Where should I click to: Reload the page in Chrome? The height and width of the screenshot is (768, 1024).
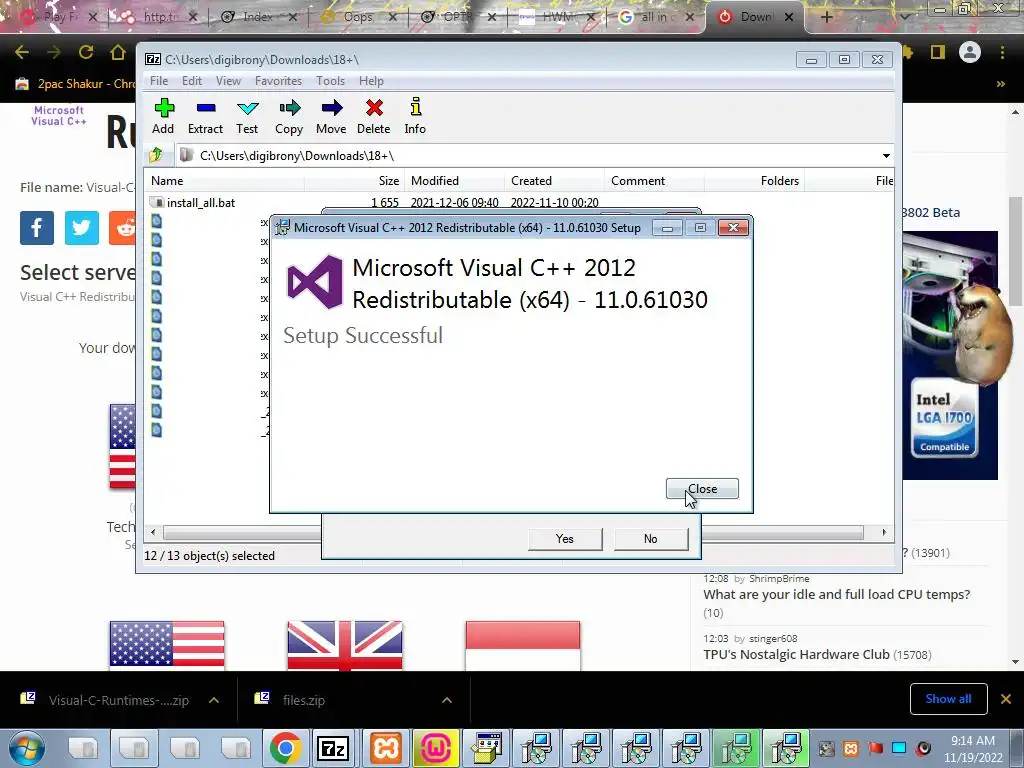click(86, 52)
